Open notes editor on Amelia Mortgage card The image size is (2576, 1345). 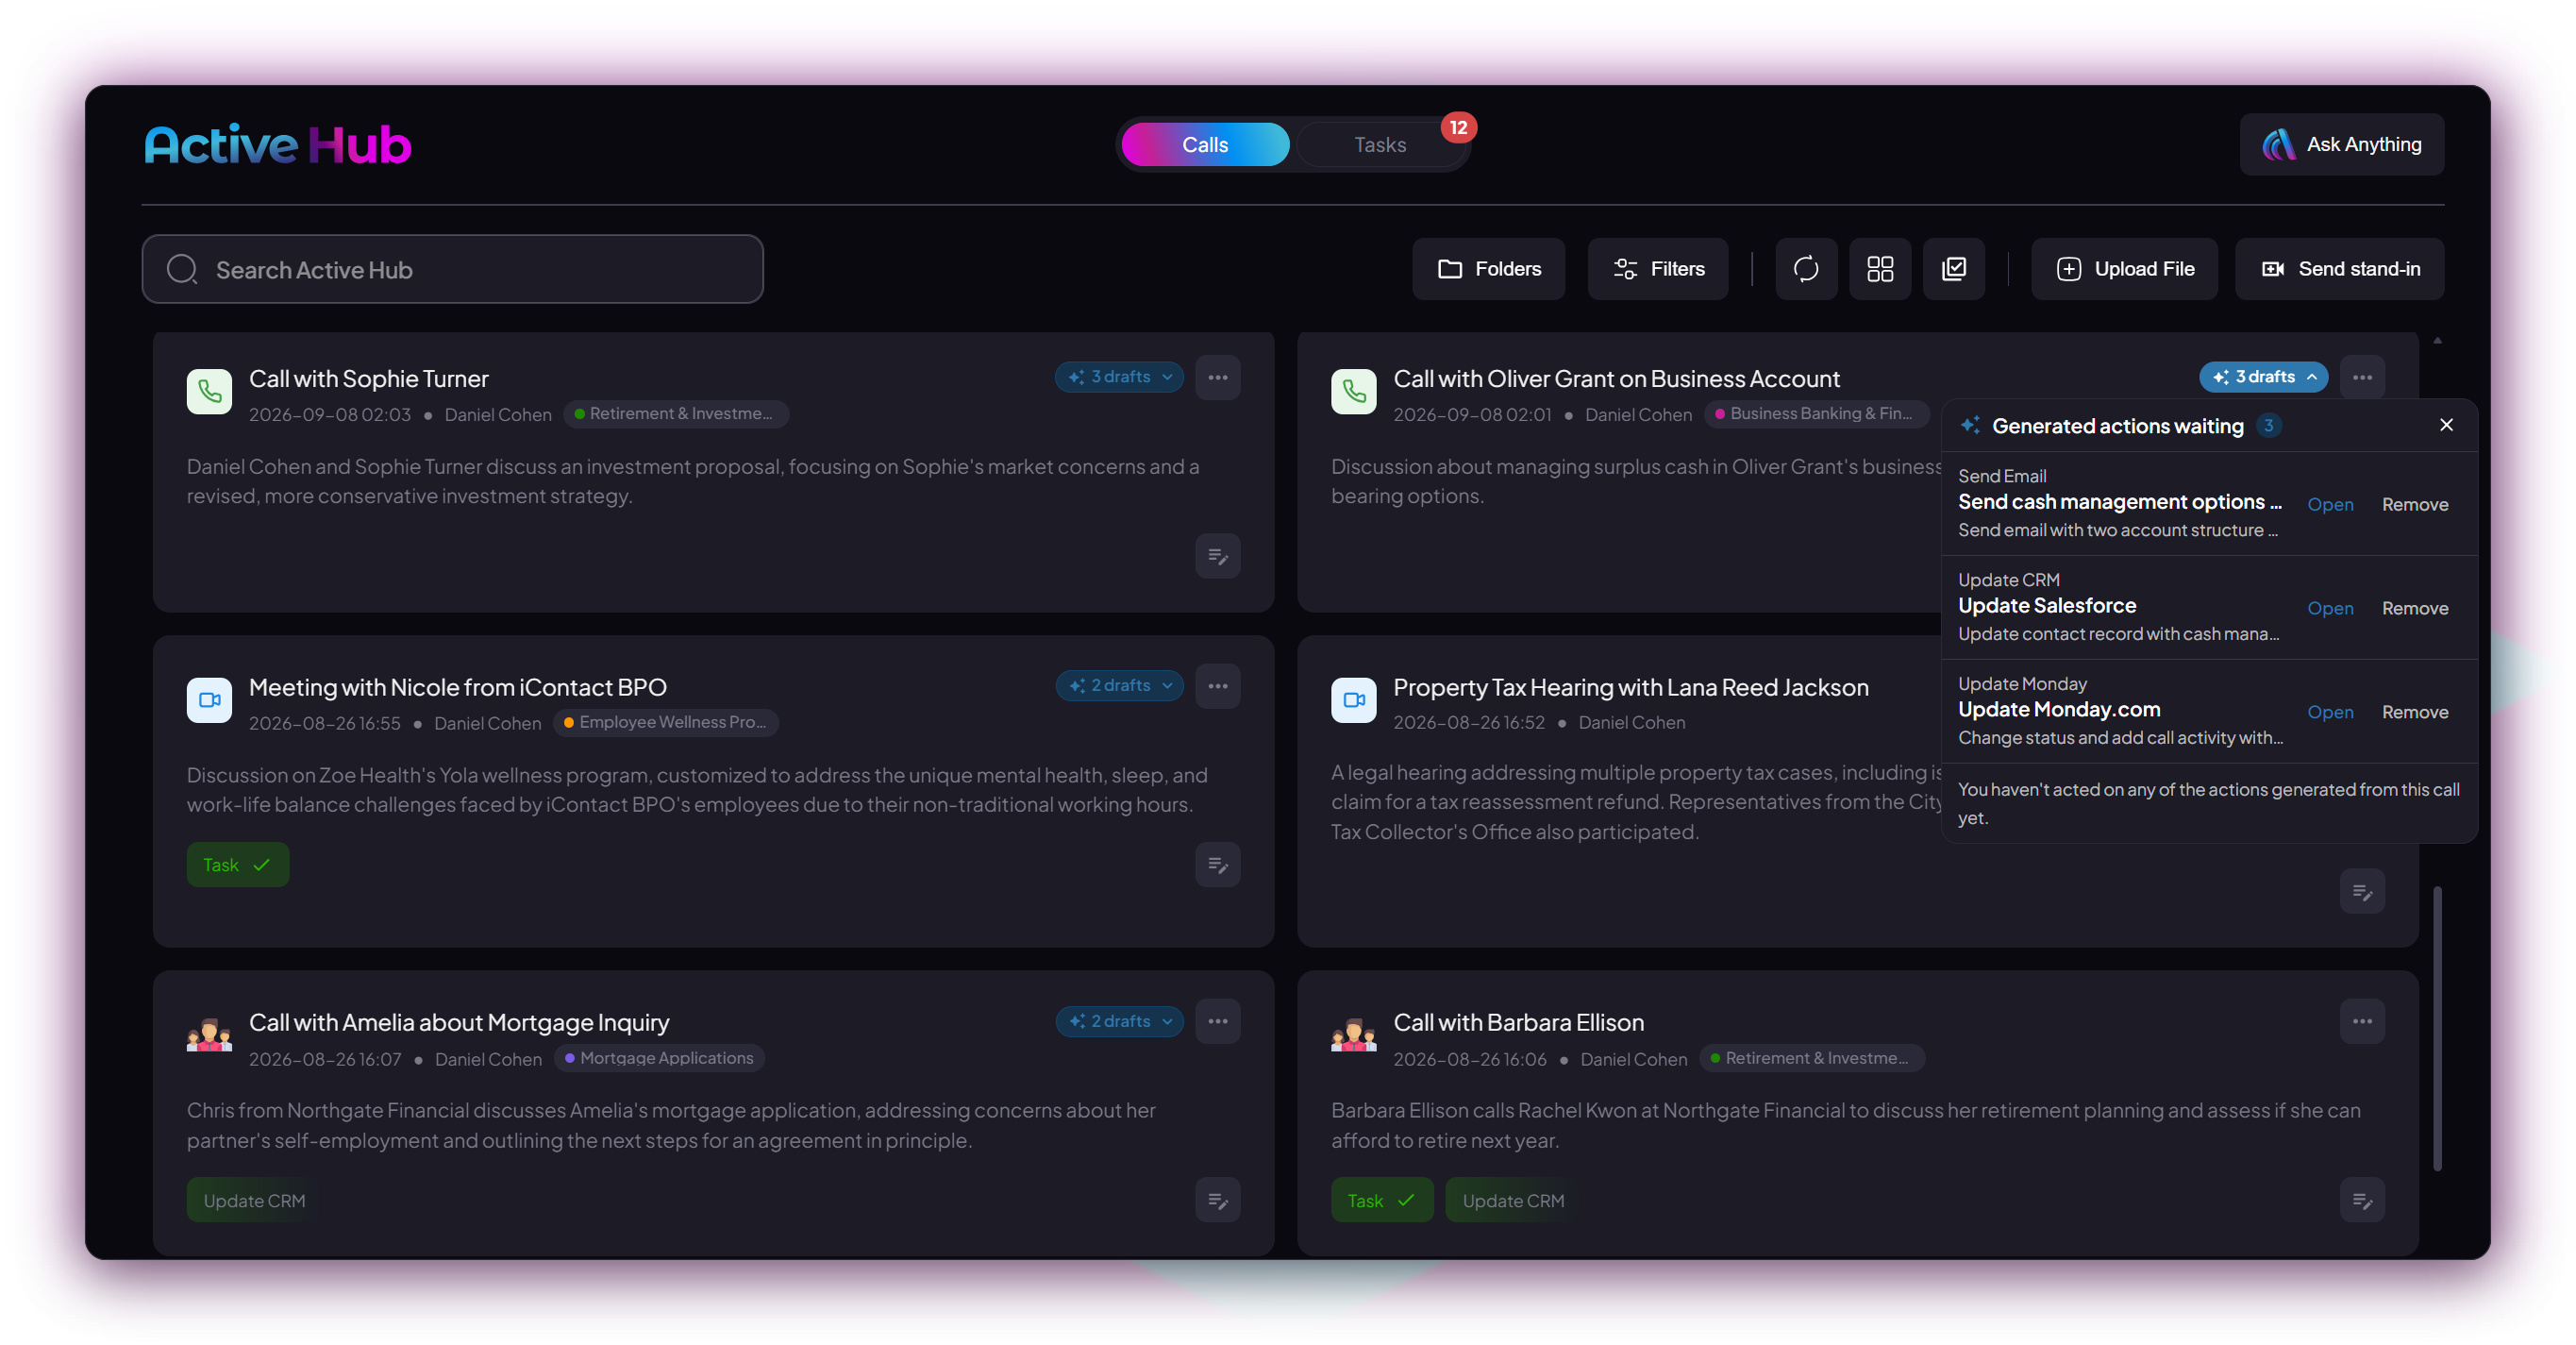tap(1217, 1200)
